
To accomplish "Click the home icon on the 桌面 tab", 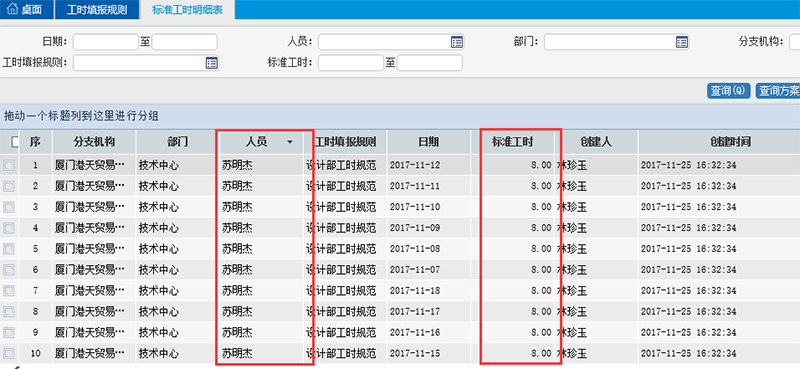I will coord(13,10).
